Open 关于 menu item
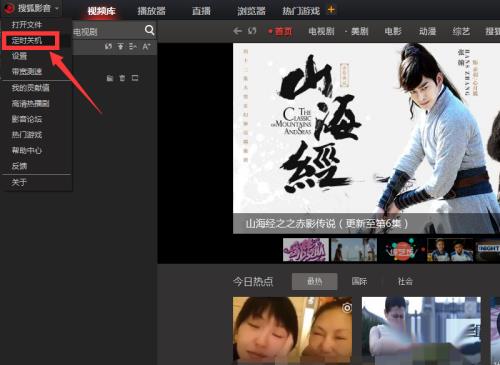Viewport: 500px width, 365px height. pos(19,182)
